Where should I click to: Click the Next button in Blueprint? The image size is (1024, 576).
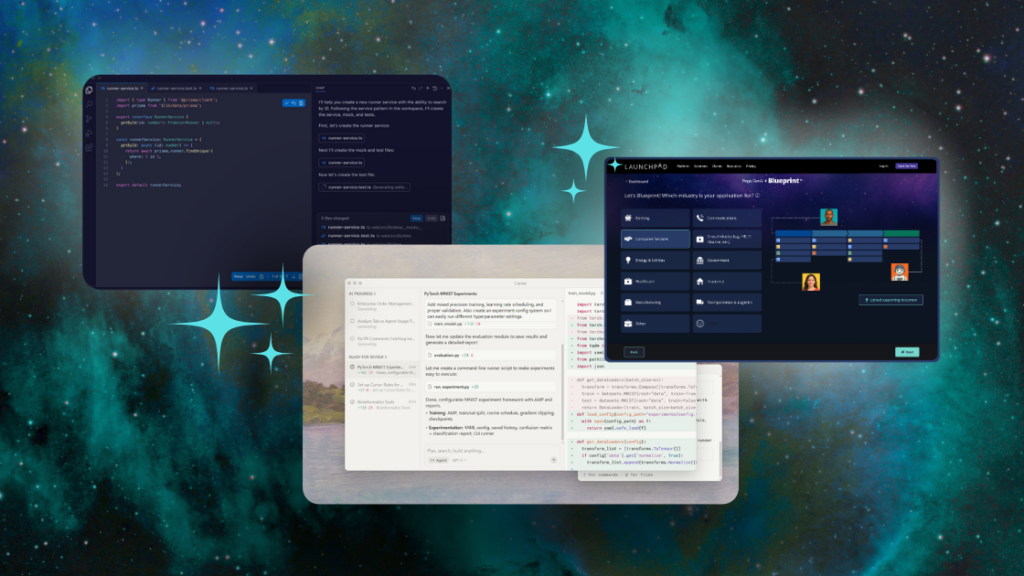pos(908,352)
